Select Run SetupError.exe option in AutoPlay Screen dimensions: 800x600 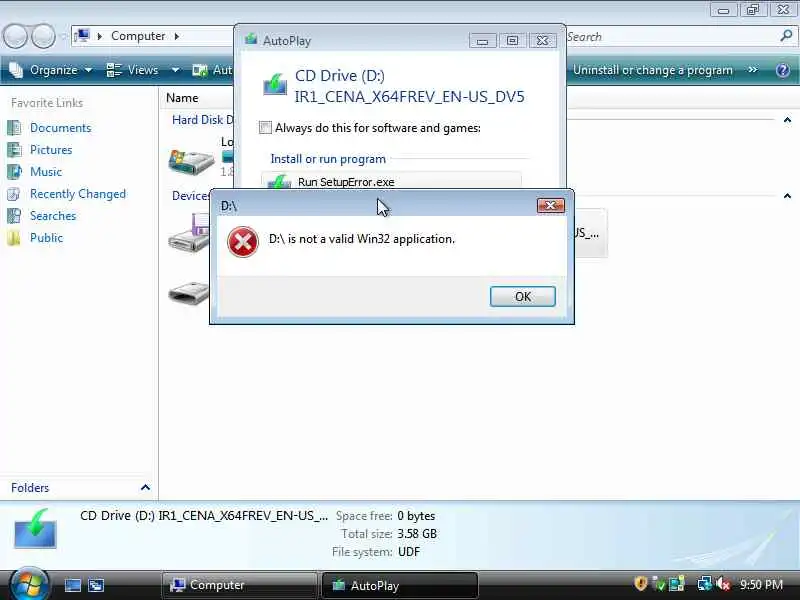tap(391, 181)
